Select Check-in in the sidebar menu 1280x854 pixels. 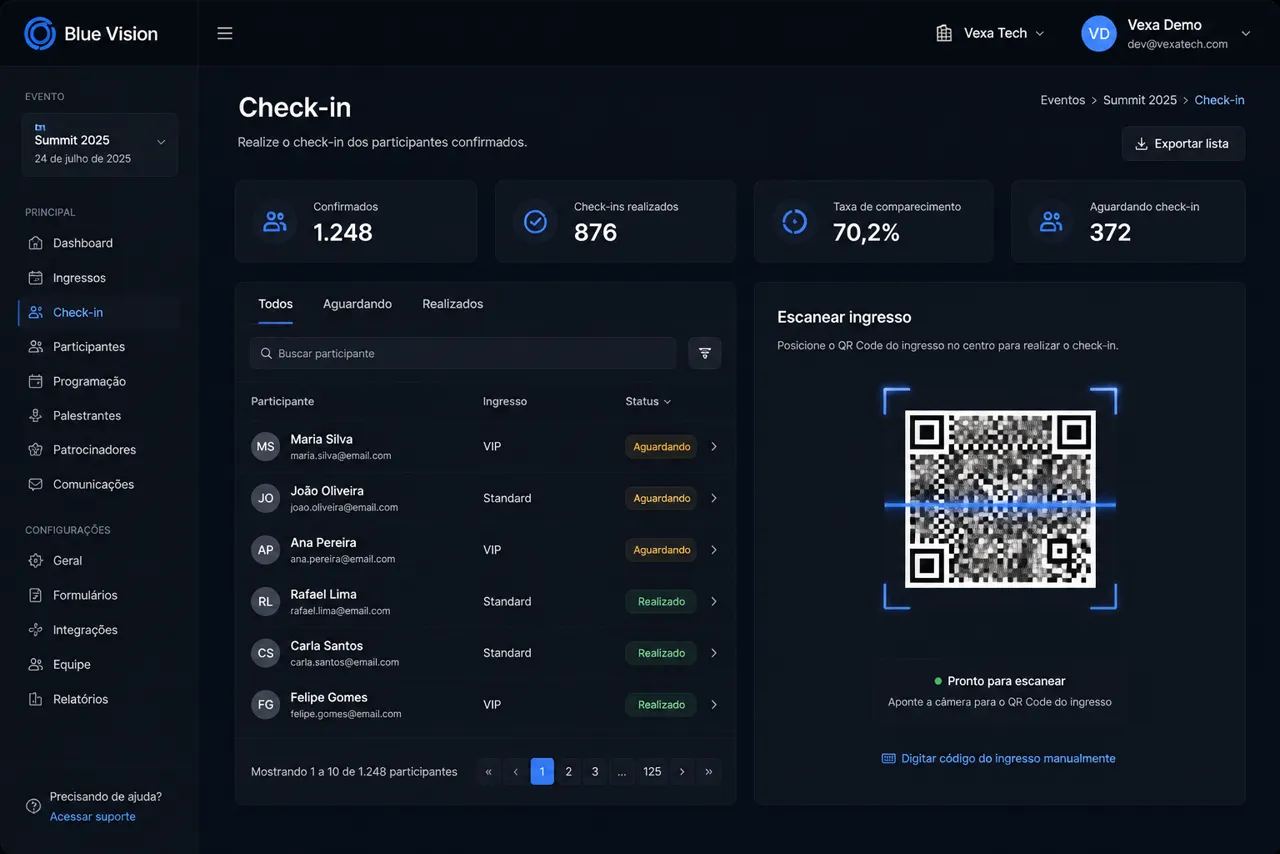[100, 312]
